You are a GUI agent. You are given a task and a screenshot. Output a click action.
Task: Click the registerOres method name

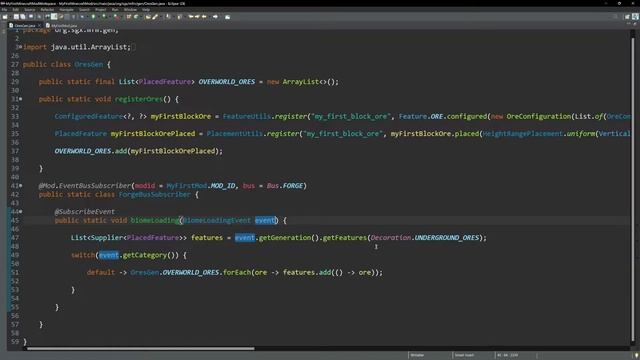(138, 99)
